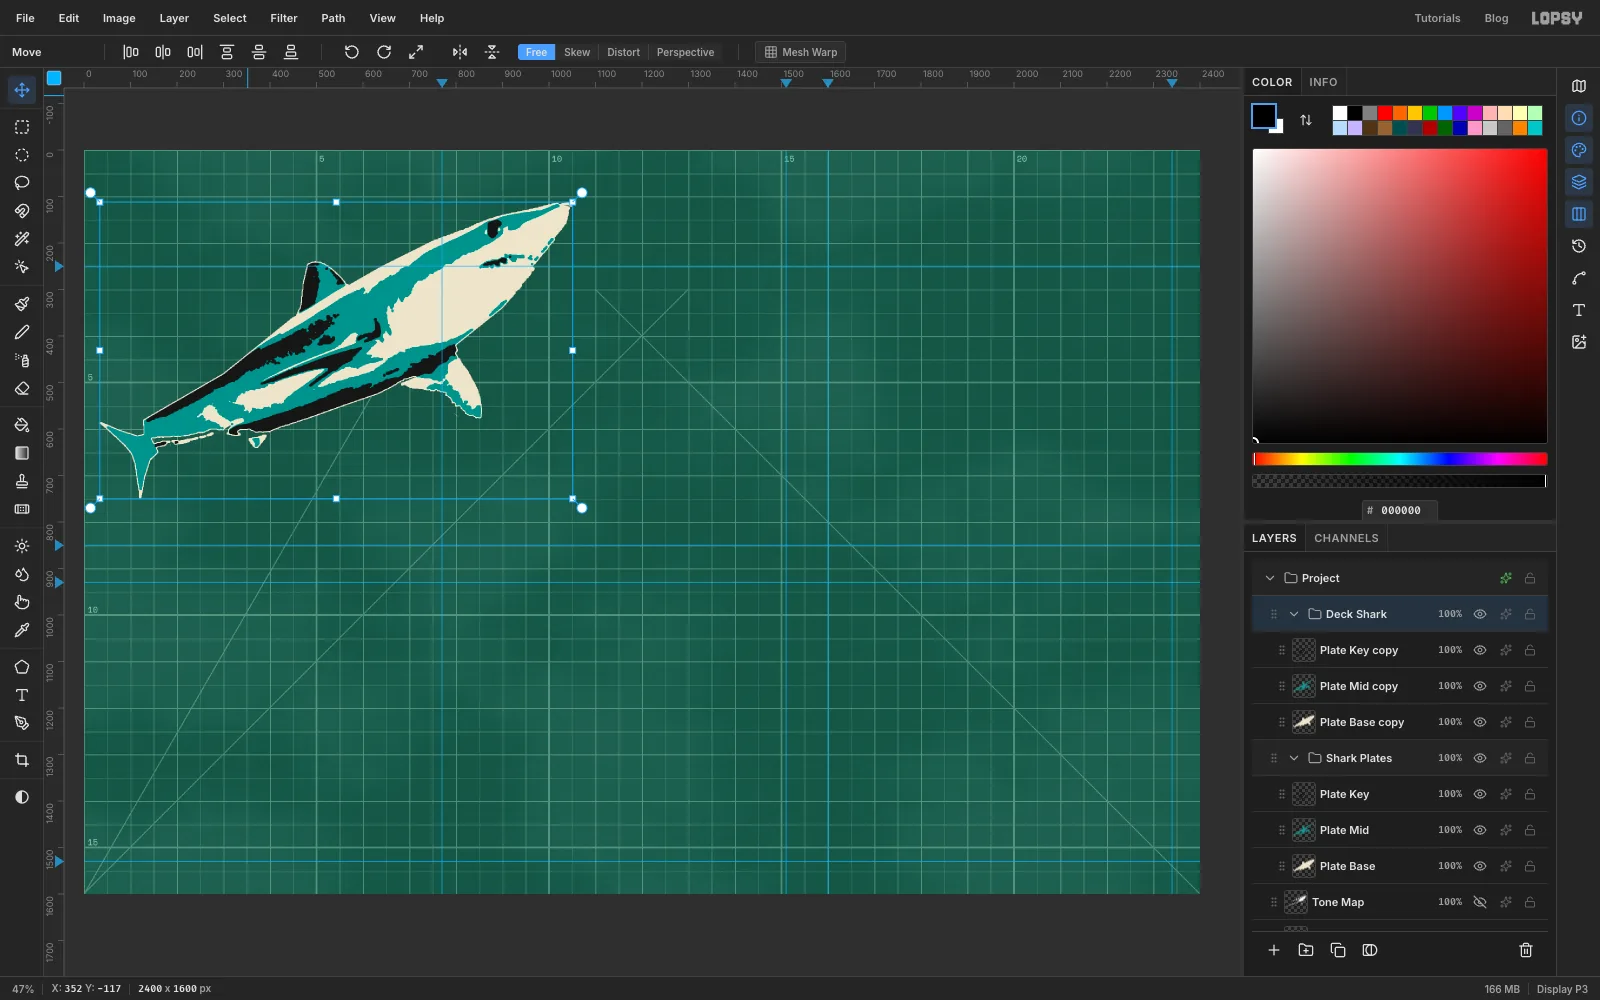Image resolution: width=1600 pixels, height=1000 pixels.
Task: Click the rotate counterclockwise icon
Action: pyautogui.click(x=352, y=52)
